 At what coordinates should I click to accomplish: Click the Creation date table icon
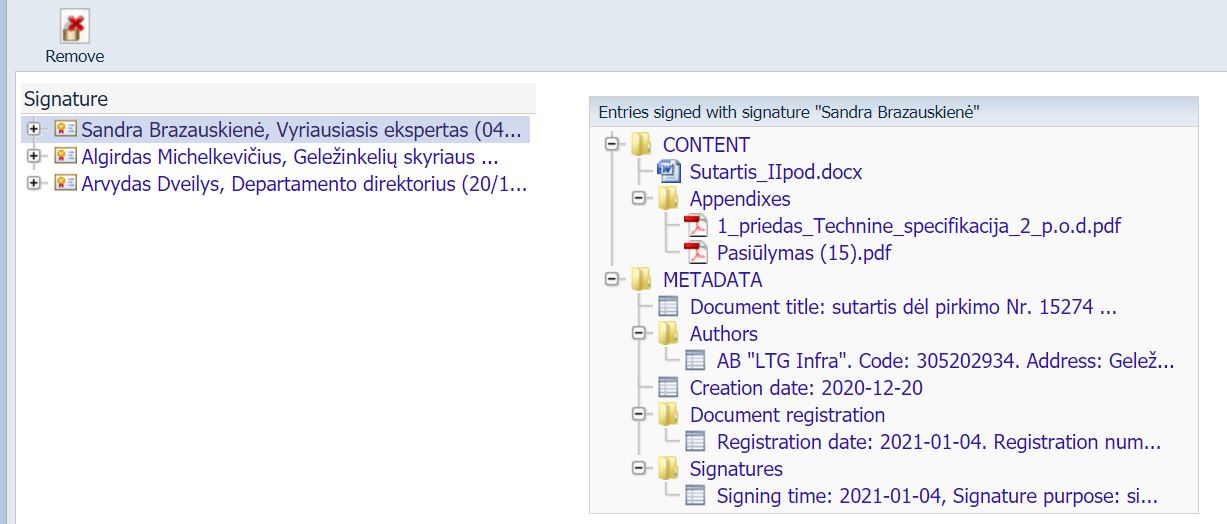668,388
